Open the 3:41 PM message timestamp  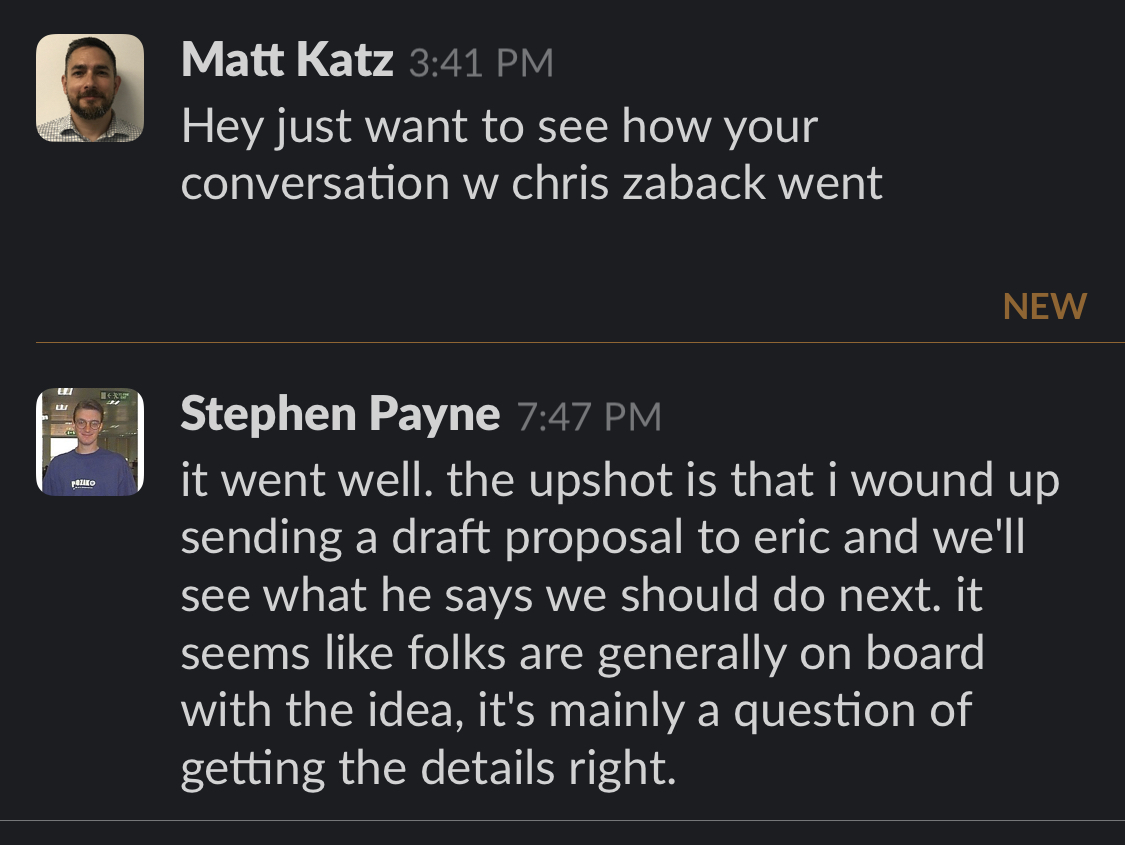pyautogui.click(x=480, y=64)
